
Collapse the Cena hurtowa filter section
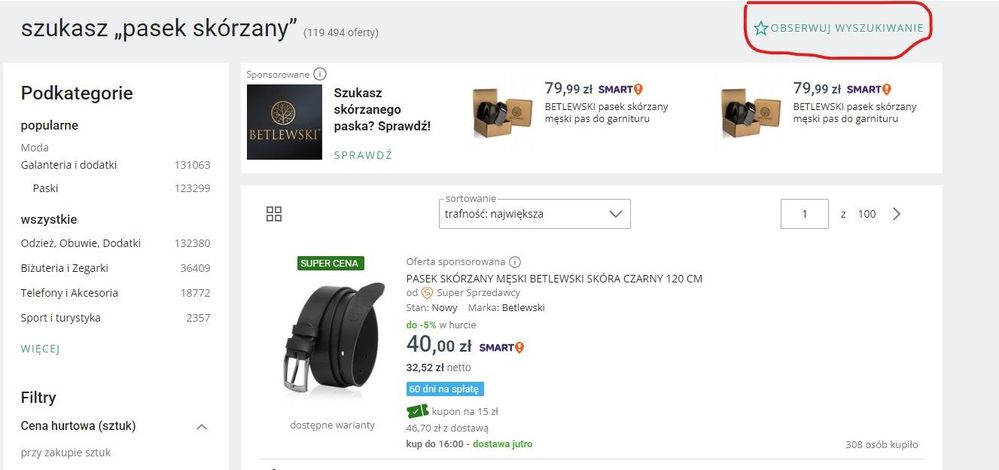pos(201,427)
